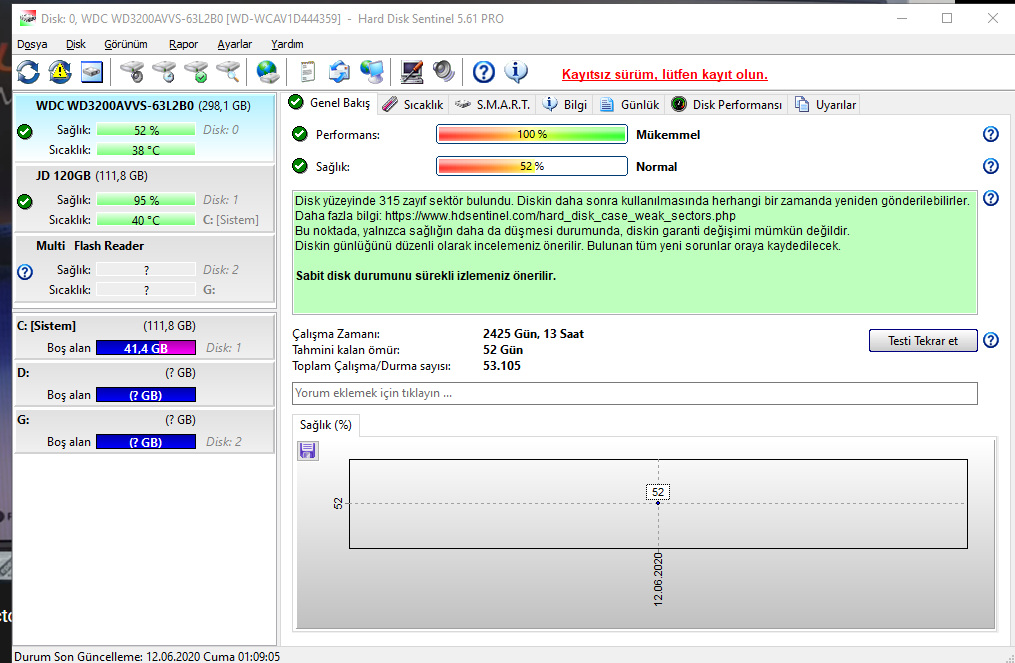Click the 12.06.2020 date label under graph
Viewport: 1015px width, 663px height.
click(x=658, y=579)
